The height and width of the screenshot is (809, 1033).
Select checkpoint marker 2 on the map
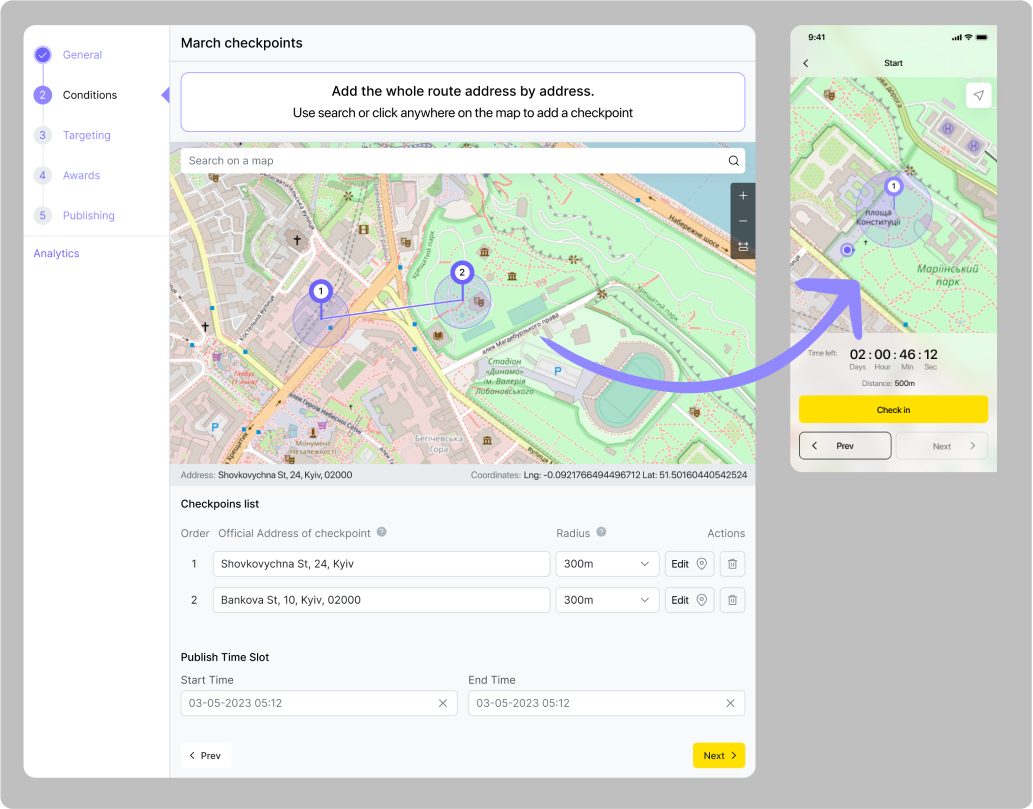click(x=461, y=272)
